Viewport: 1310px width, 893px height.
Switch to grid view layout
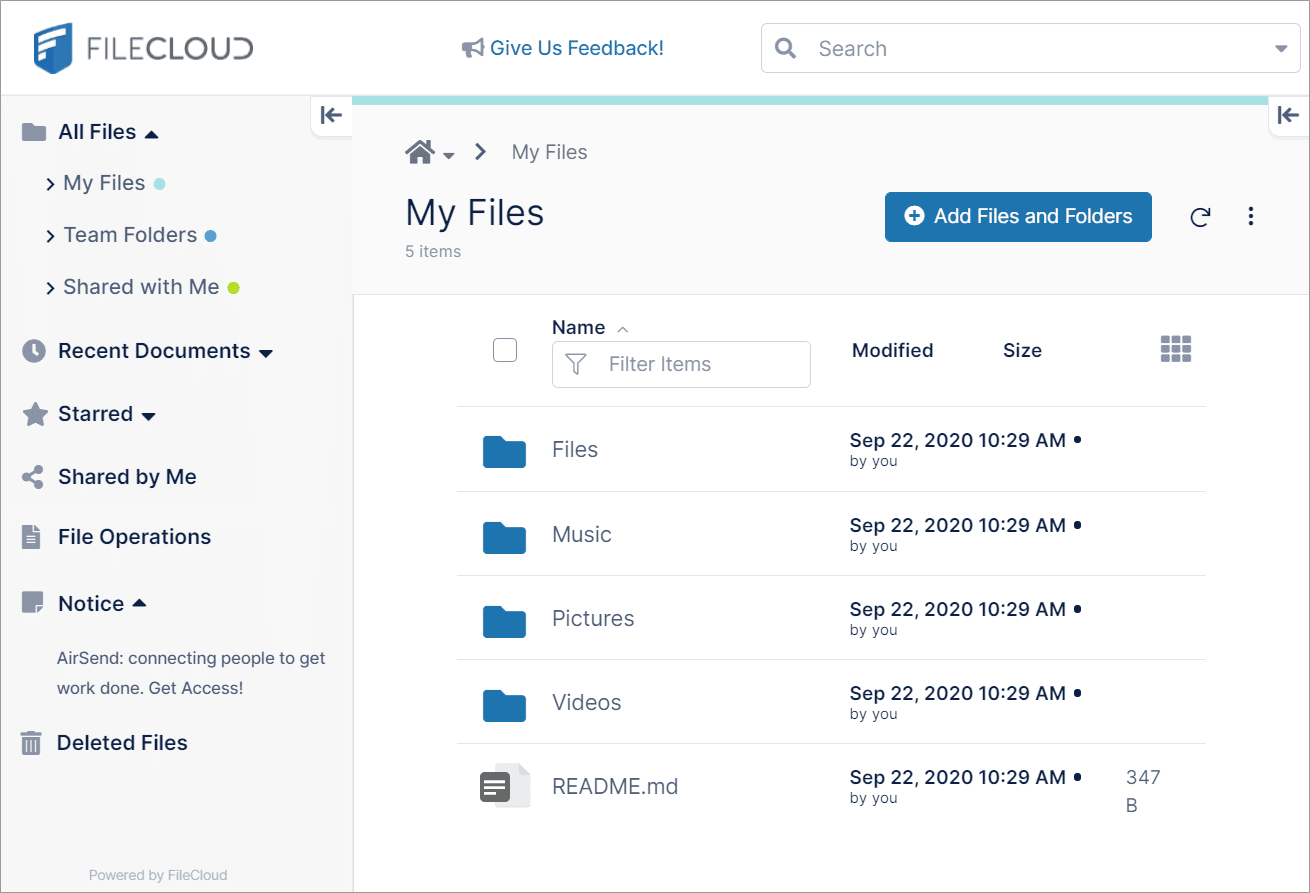(1176, 349)
